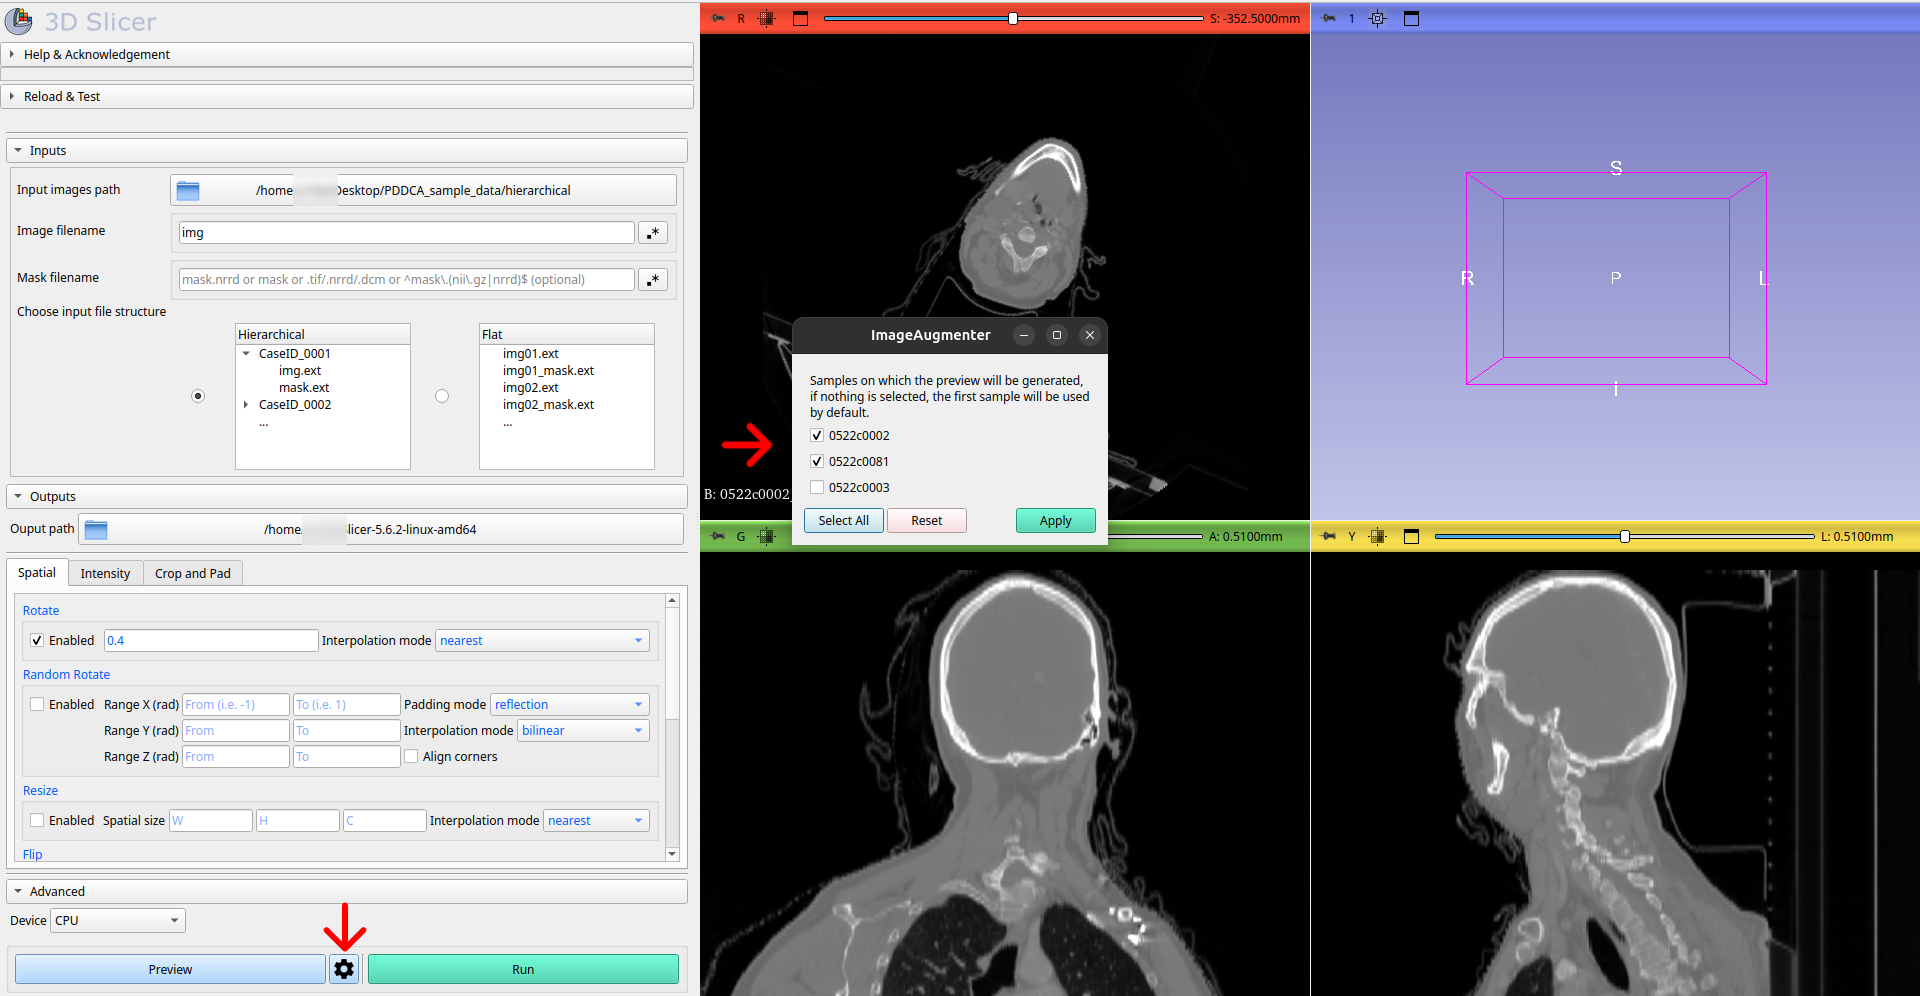Click the Rotate value field 0.4
Viewport: 1920px width, 996px height.
pos(211,641)
